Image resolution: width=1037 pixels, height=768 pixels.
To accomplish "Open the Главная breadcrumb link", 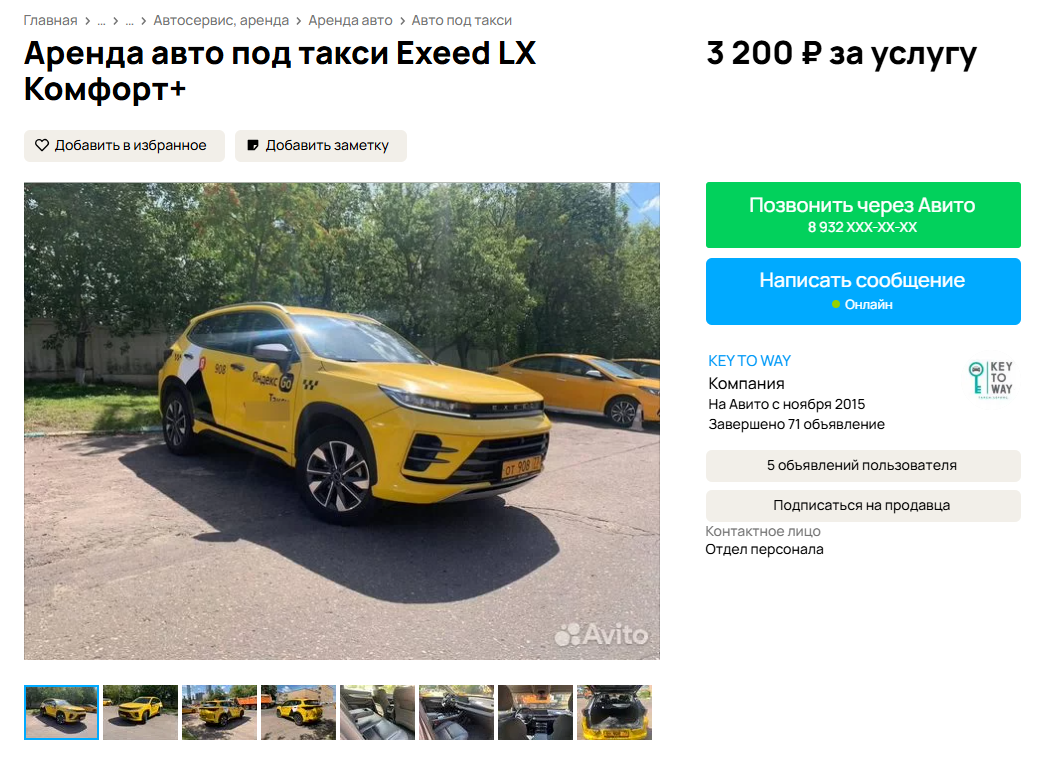I will (x=50, y=21).
